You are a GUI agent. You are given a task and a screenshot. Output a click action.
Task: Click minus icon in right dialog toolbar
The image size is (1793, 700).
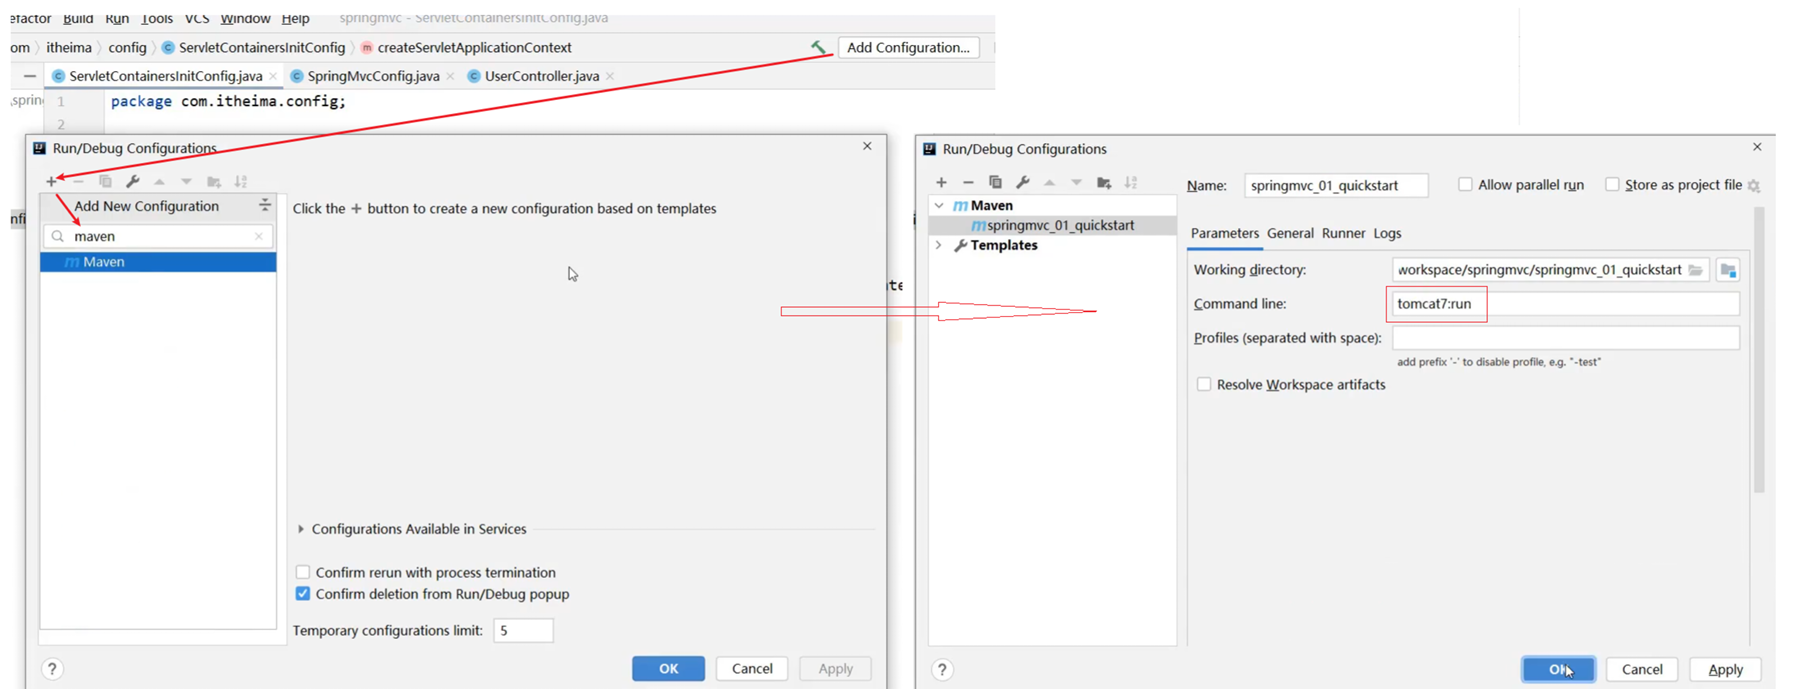(x=968, y=182)
